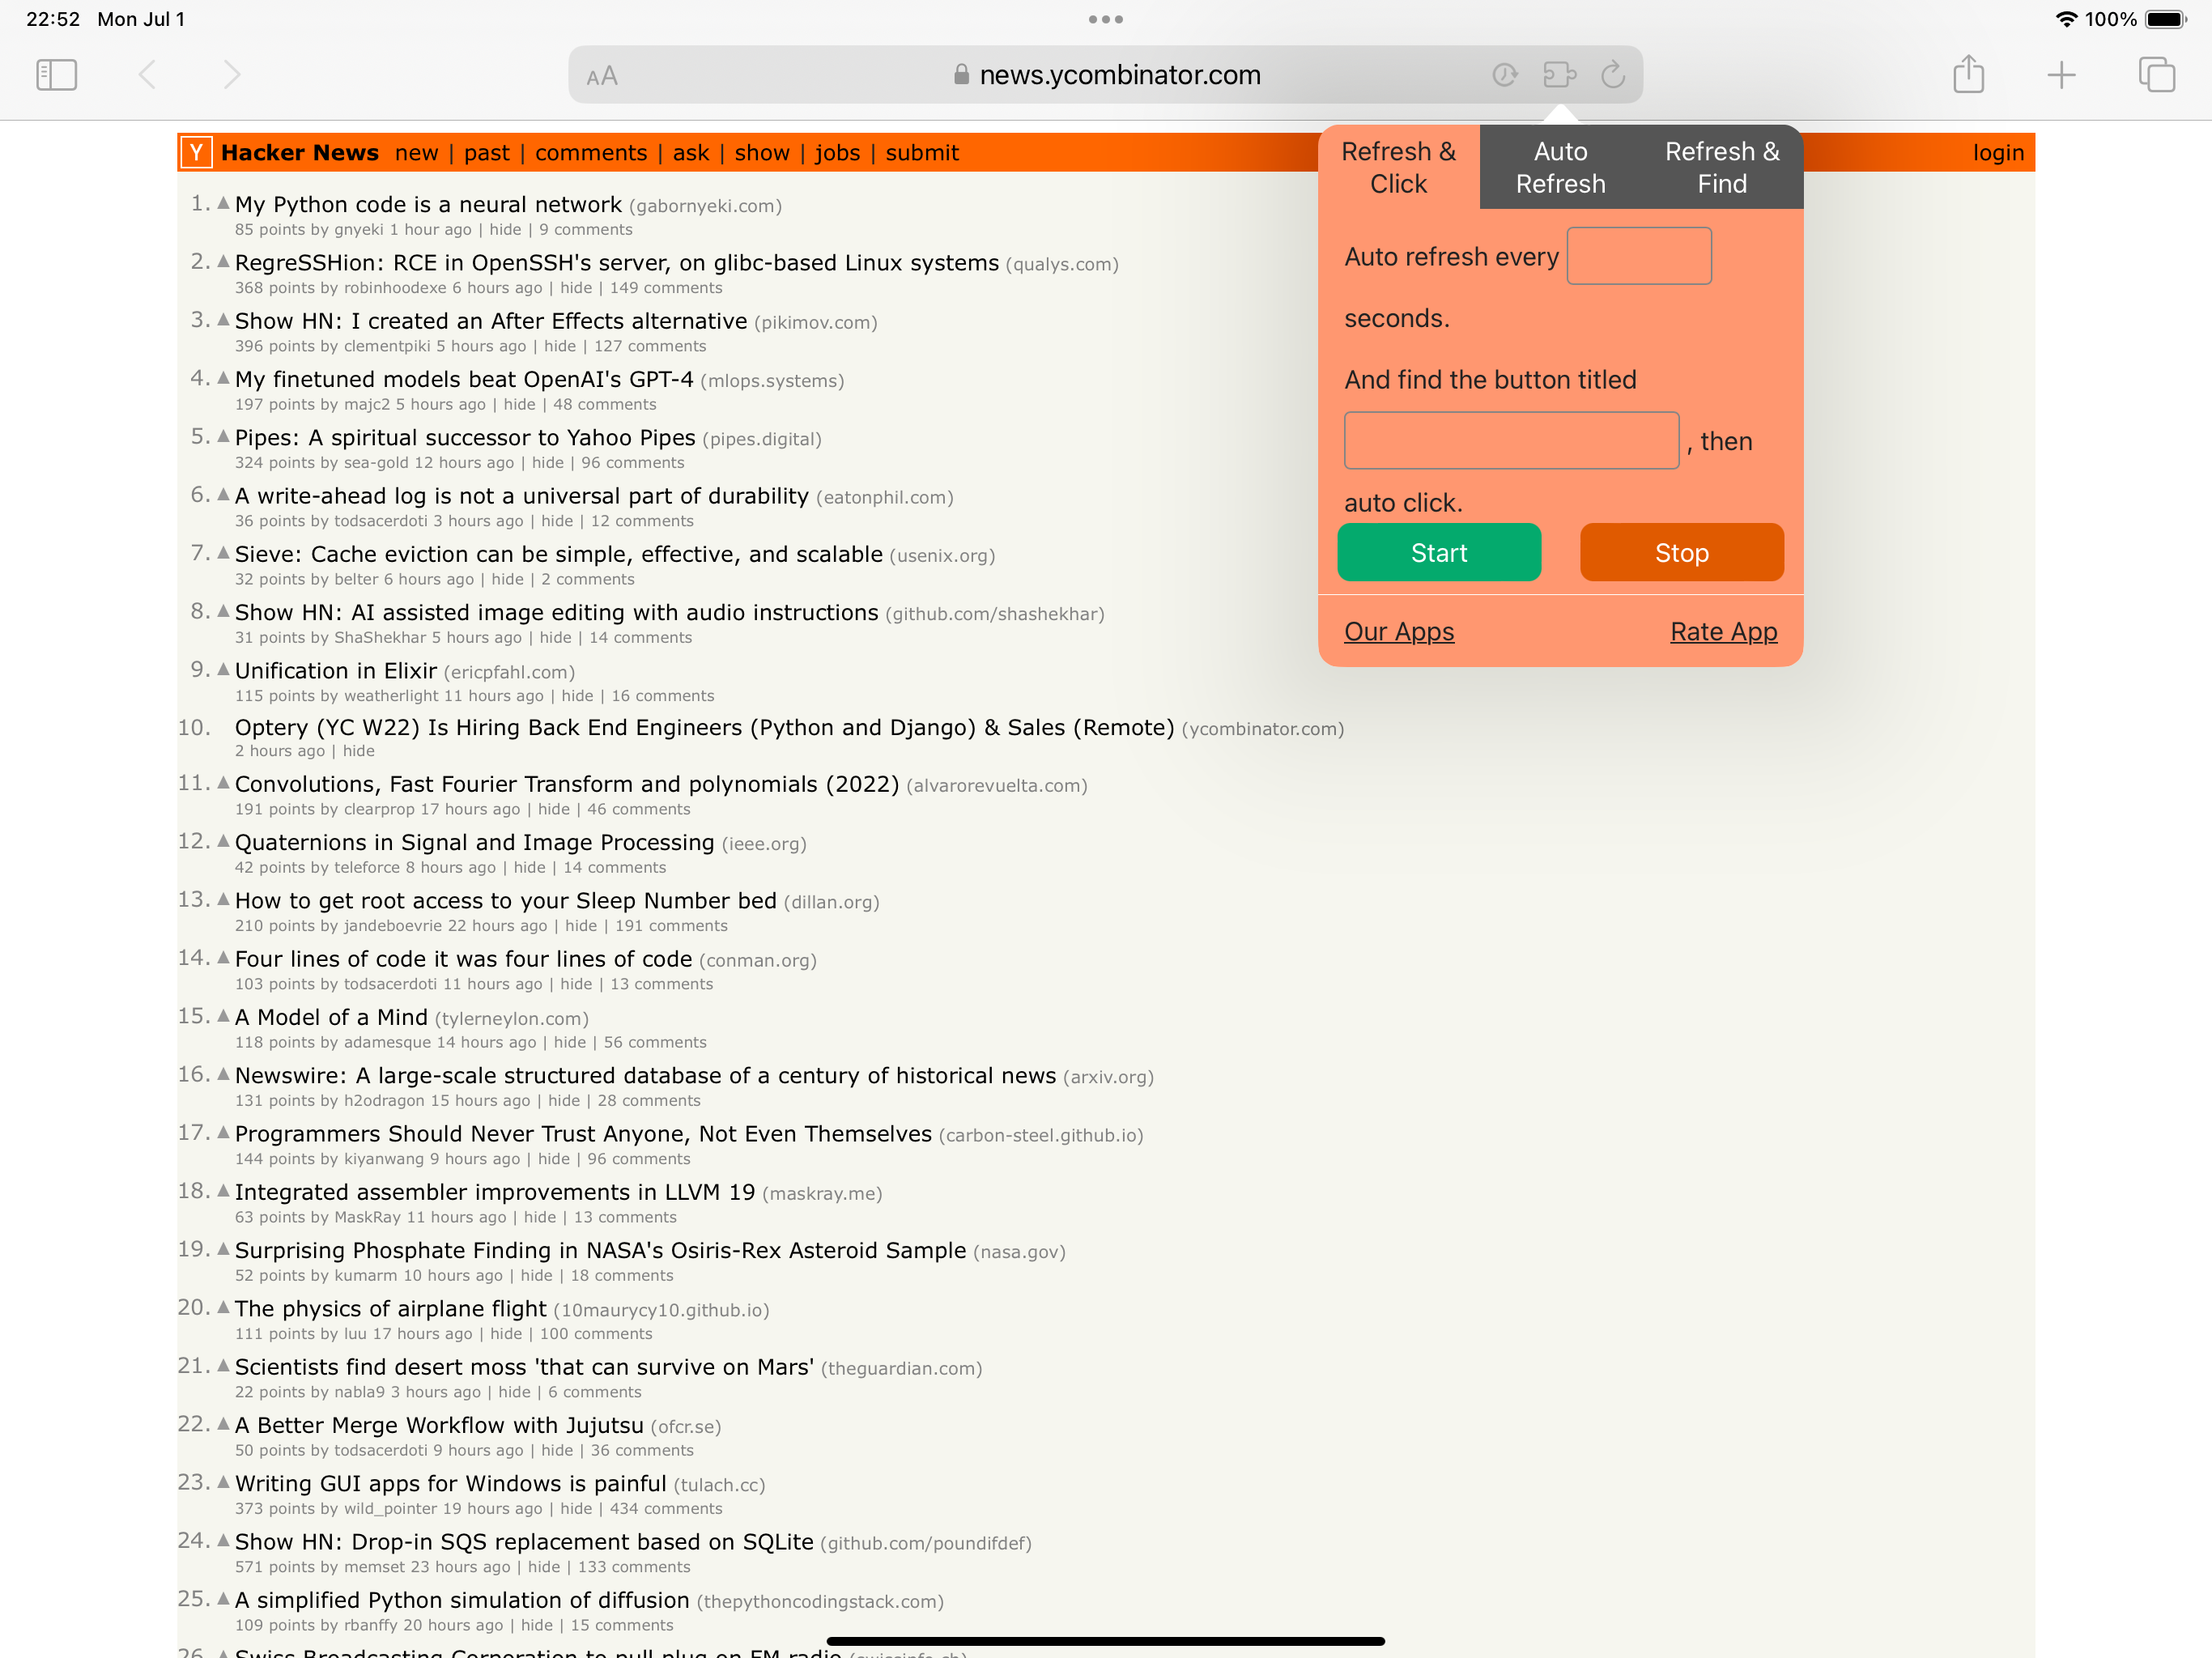Screen dimensions: 2212x1658
Task: Open 'Four lines of code' story
Action: tap(463, 959)
